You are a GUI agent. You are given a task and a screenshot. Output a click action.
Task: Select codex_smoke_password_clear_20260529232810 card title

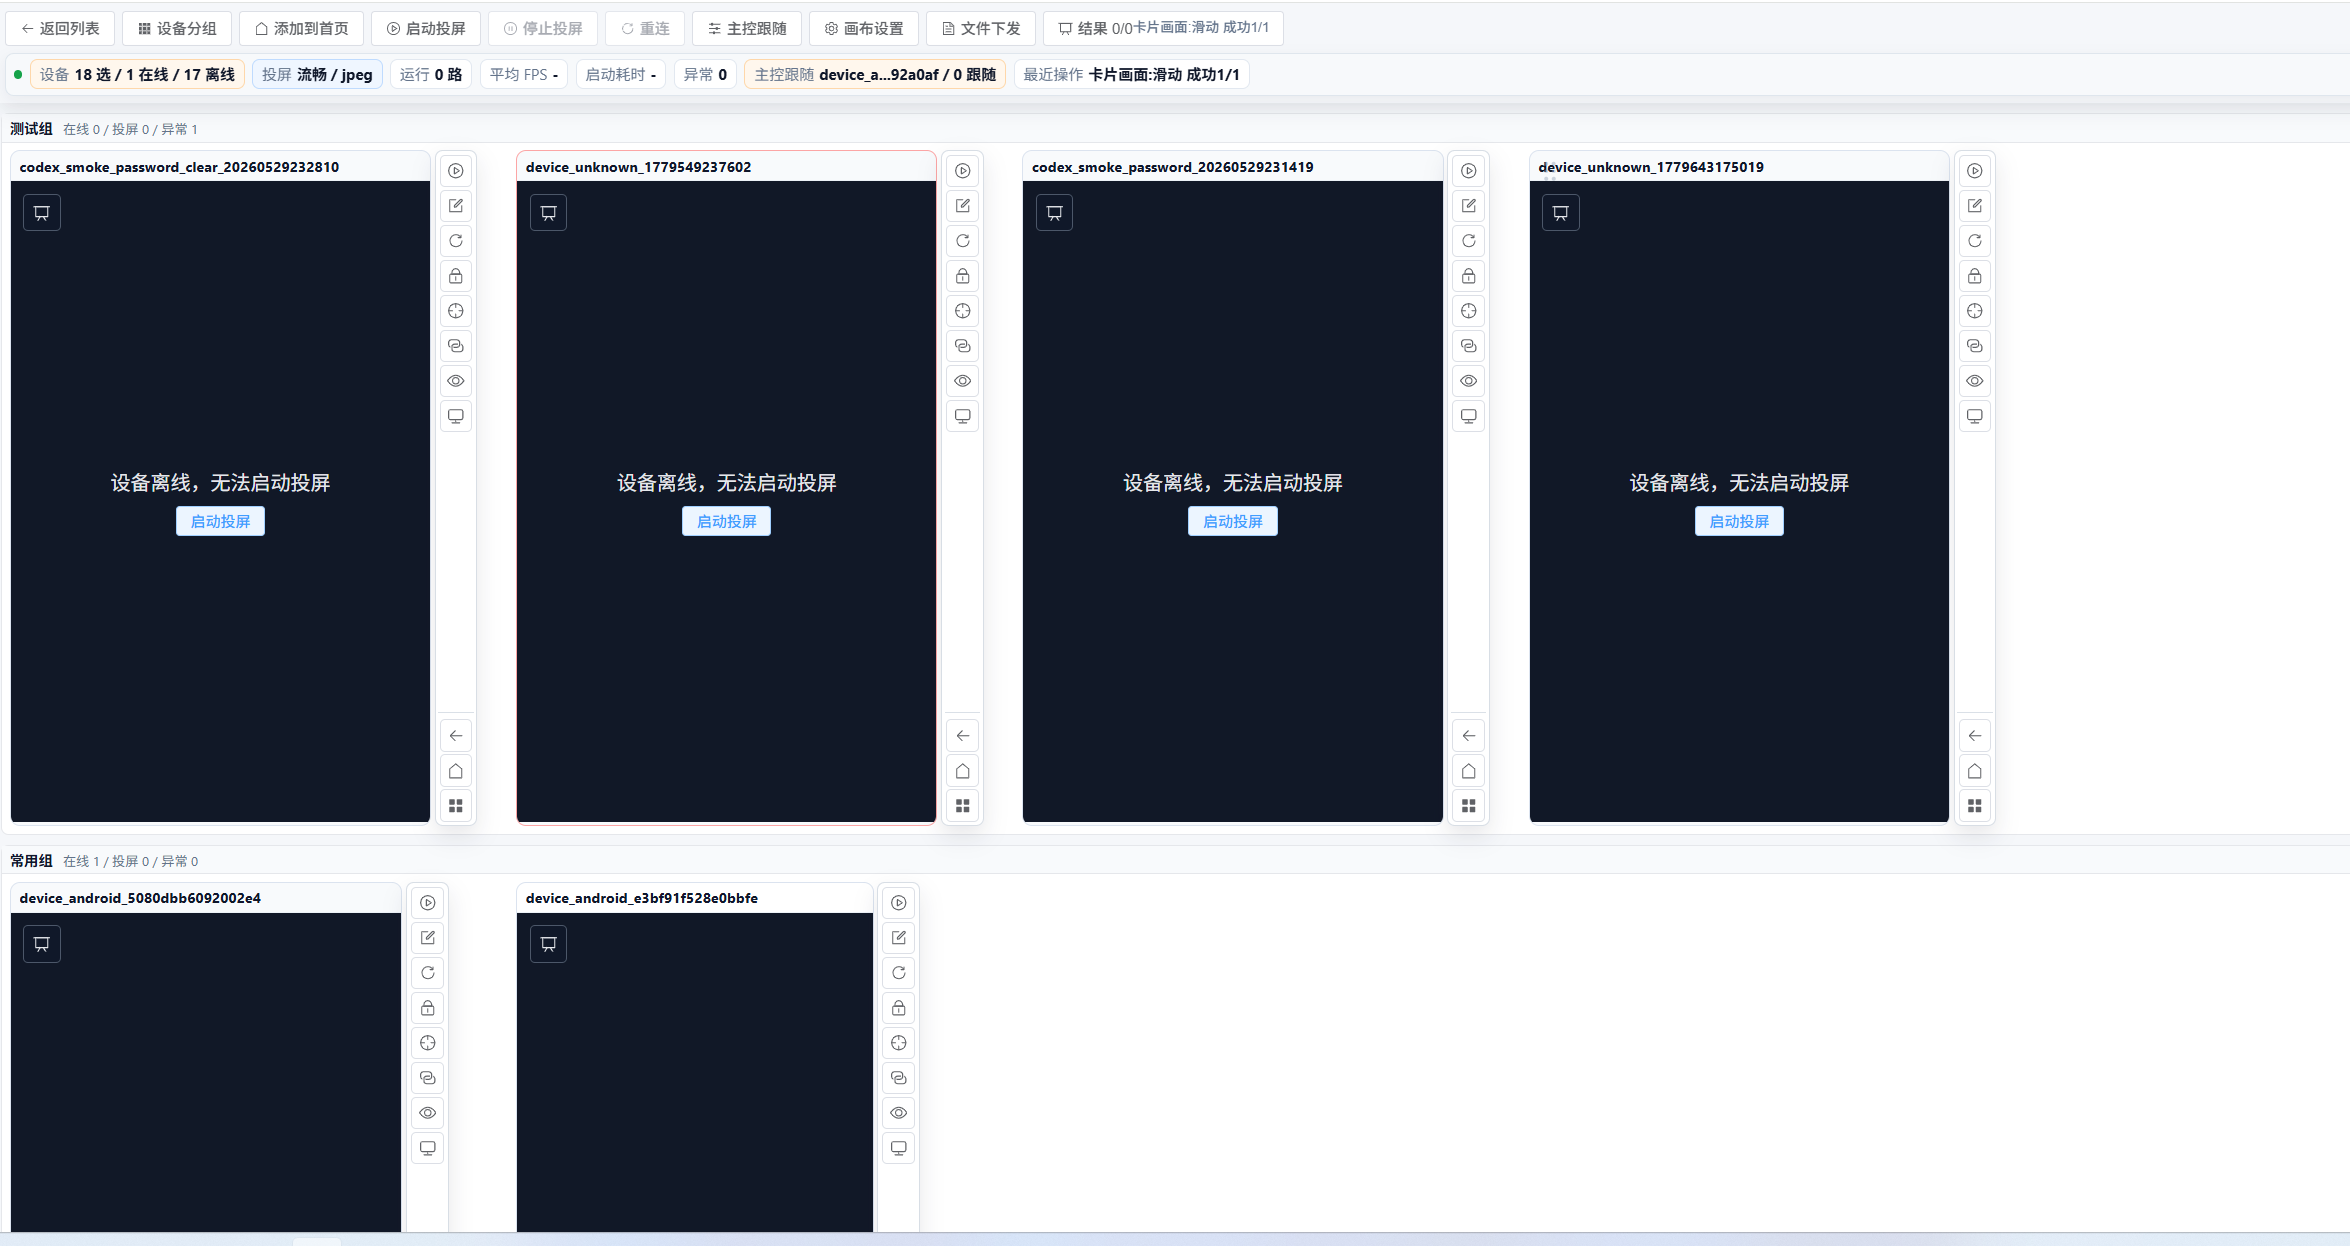[x=179, y=167]
